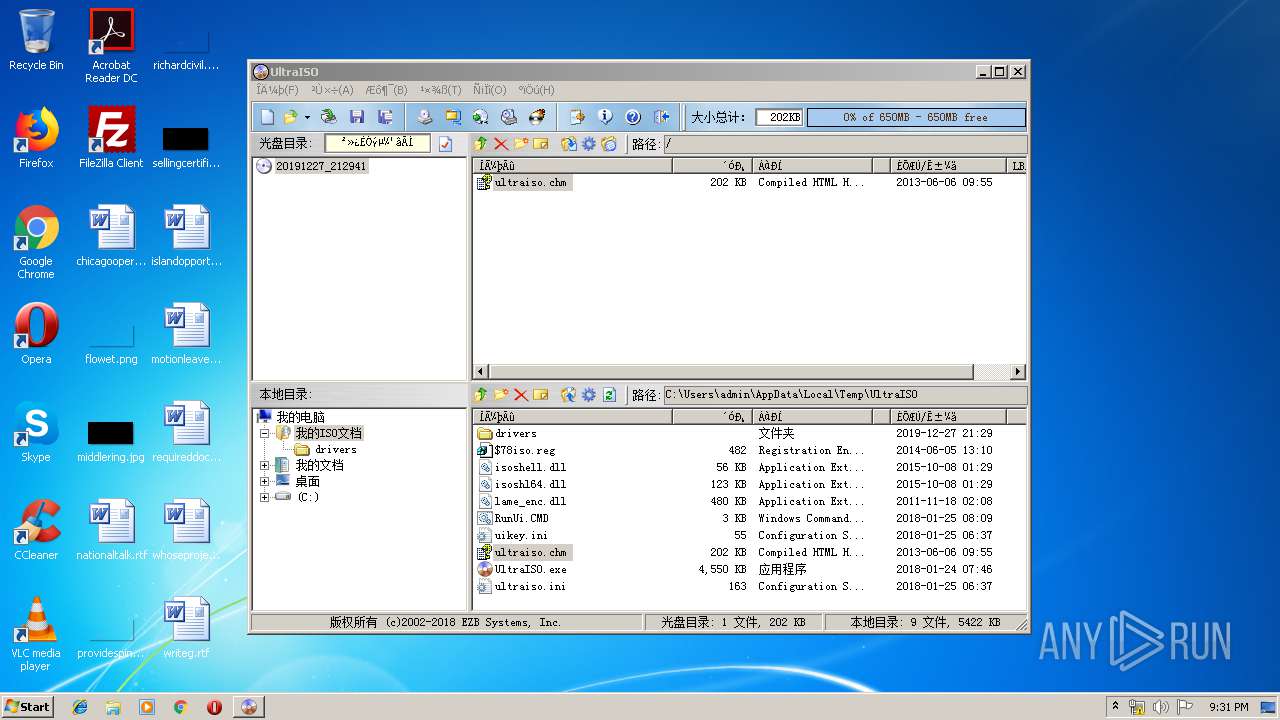Click the gear icon in local pane toolbar
This screenshot has width=1280, height=720.
coord(589,395)
